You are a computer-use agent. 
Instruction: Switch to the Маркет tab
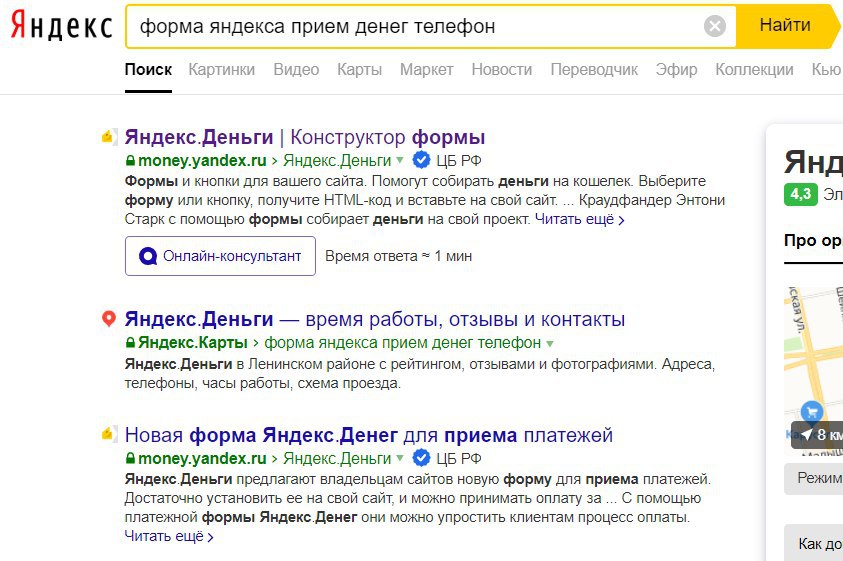tap(426, 69)
